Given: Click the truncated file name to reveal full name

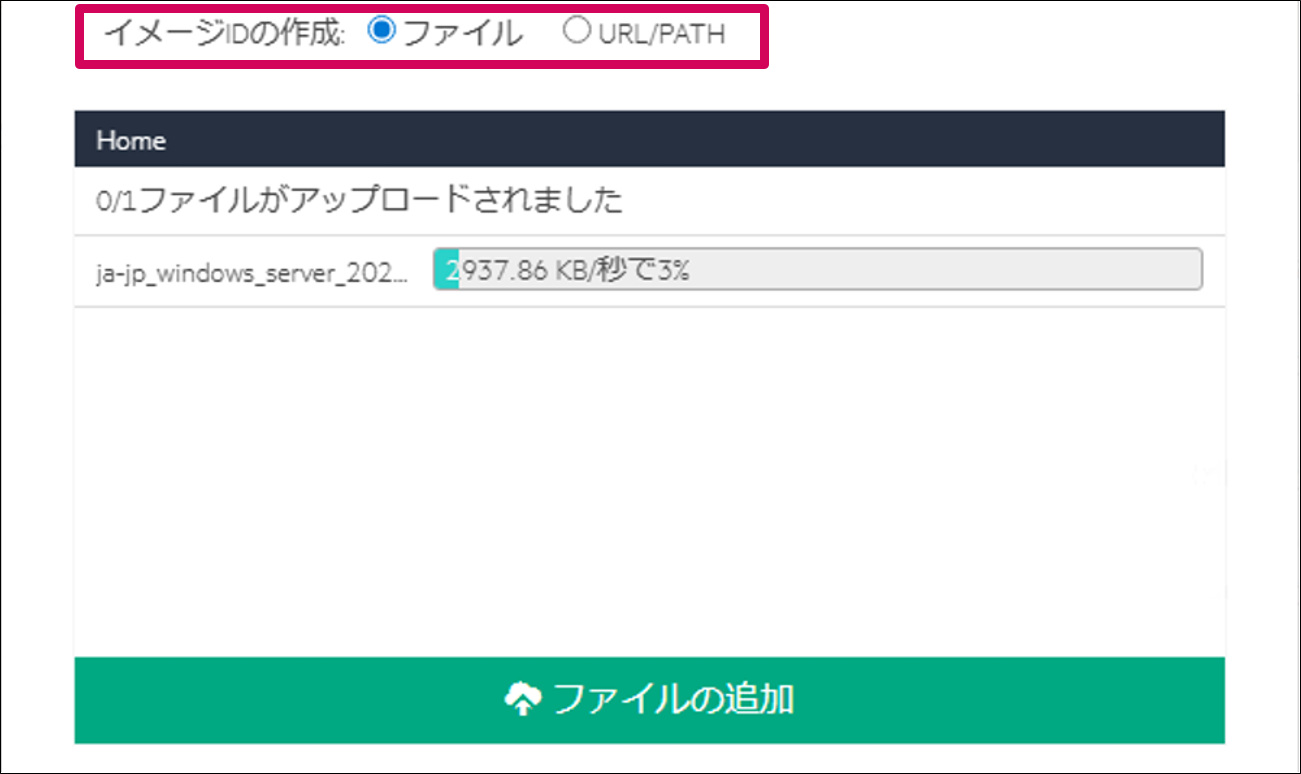Looking at the screenshot, I should [x=254, y=270].
